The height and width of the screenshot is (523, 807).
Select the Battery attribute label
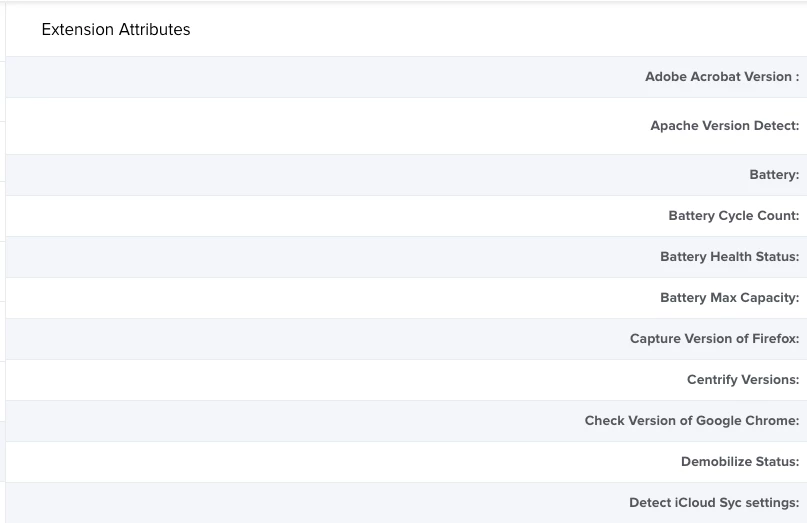(774, 175)
